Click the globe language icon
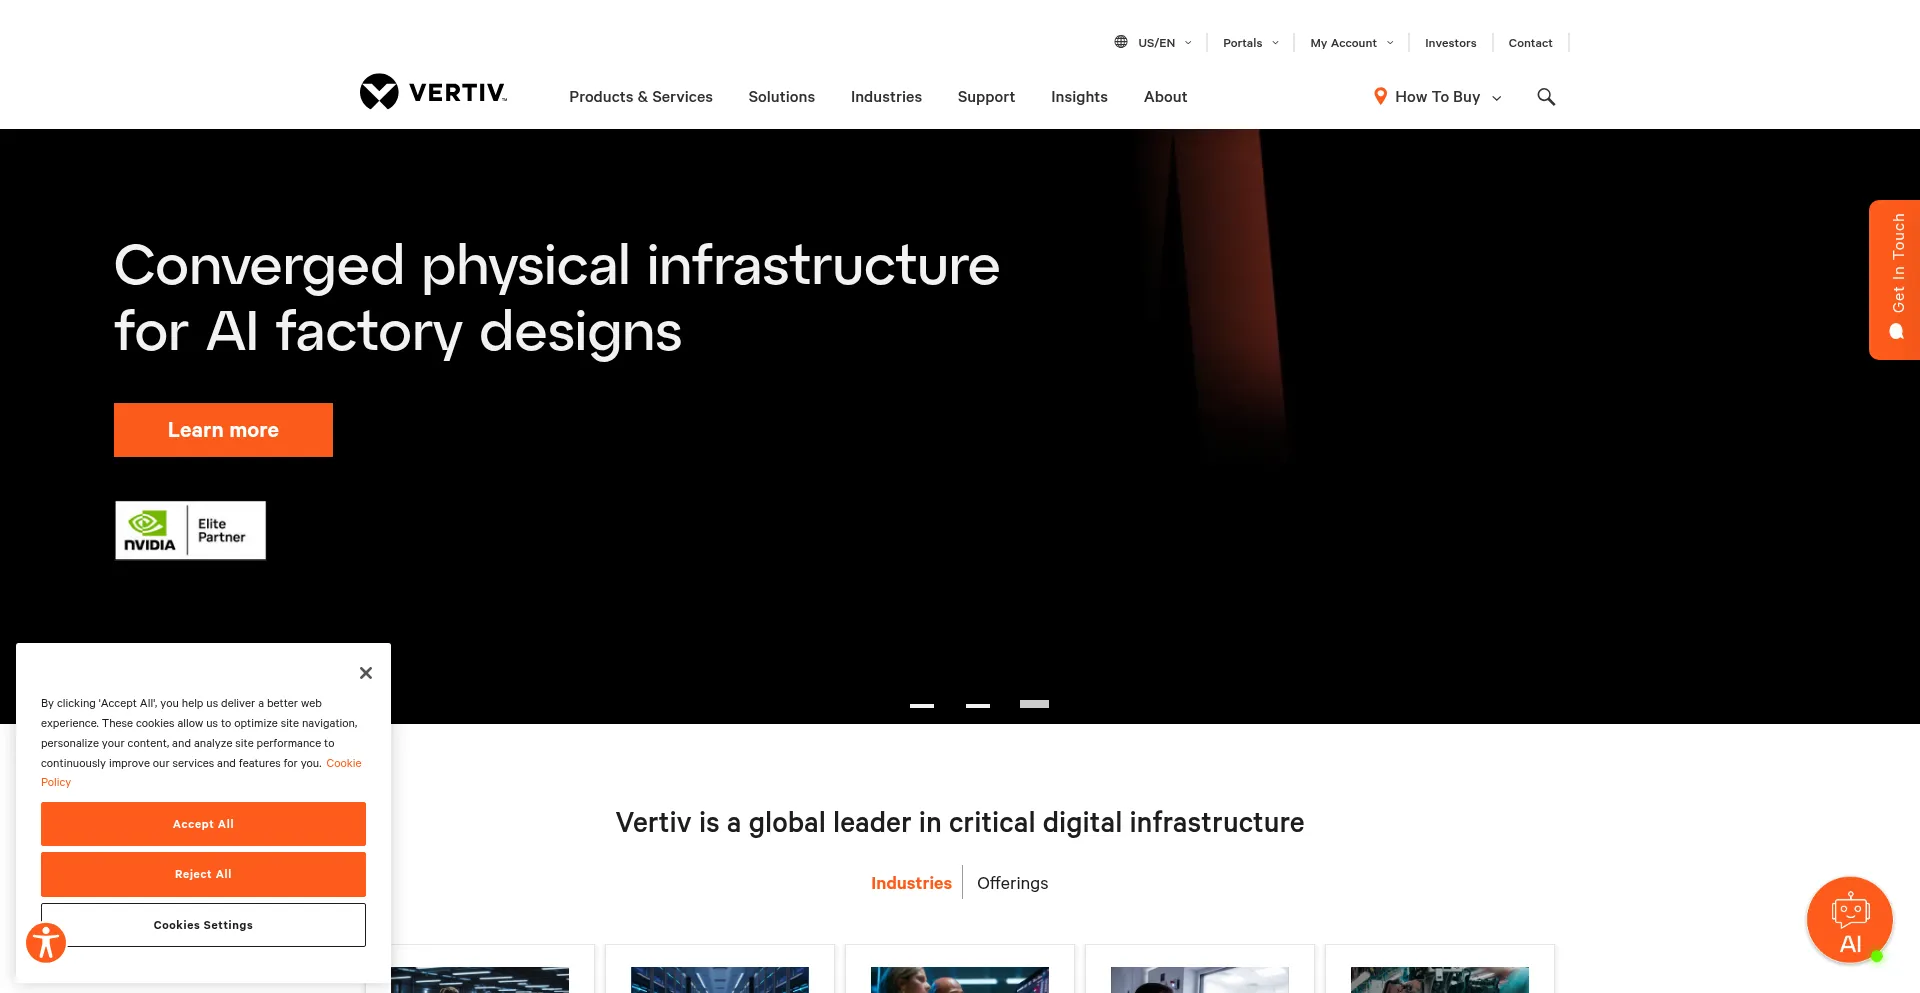 pos(1121,42)
